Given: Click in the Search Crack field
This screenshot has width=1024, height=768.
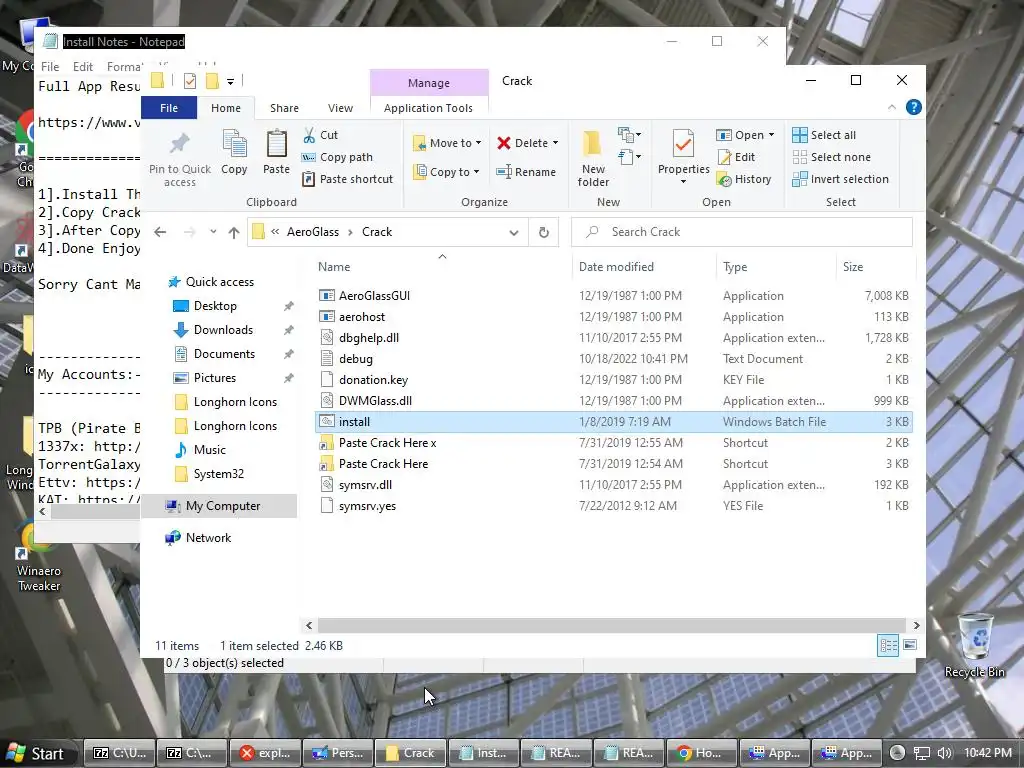Looking at the screenshot, I should coord(742,232).
